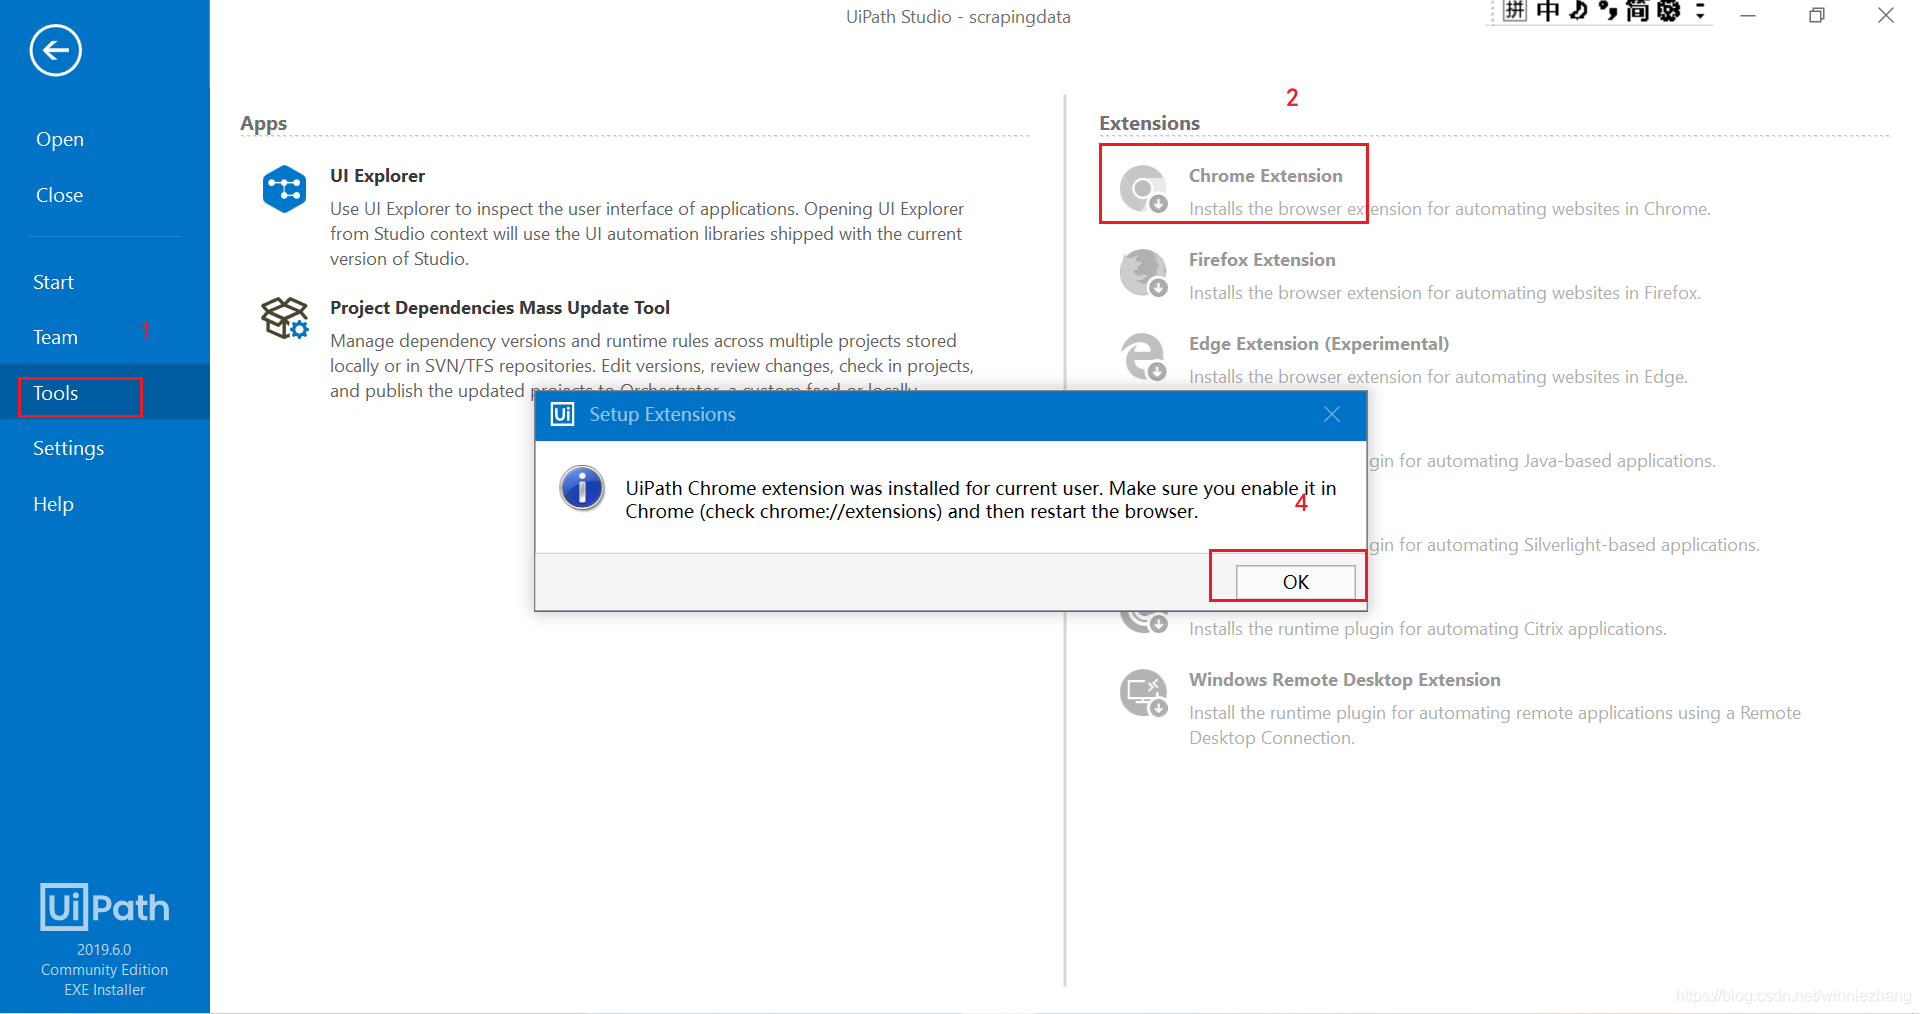Click the Firefox Extension title

(1262, 260)
